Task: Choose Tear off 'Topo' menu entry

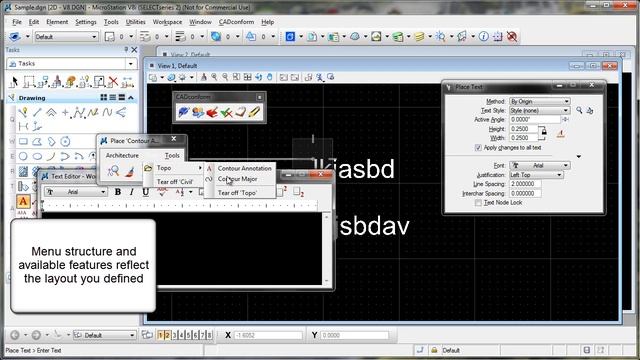Action: (x=237, y=193)
